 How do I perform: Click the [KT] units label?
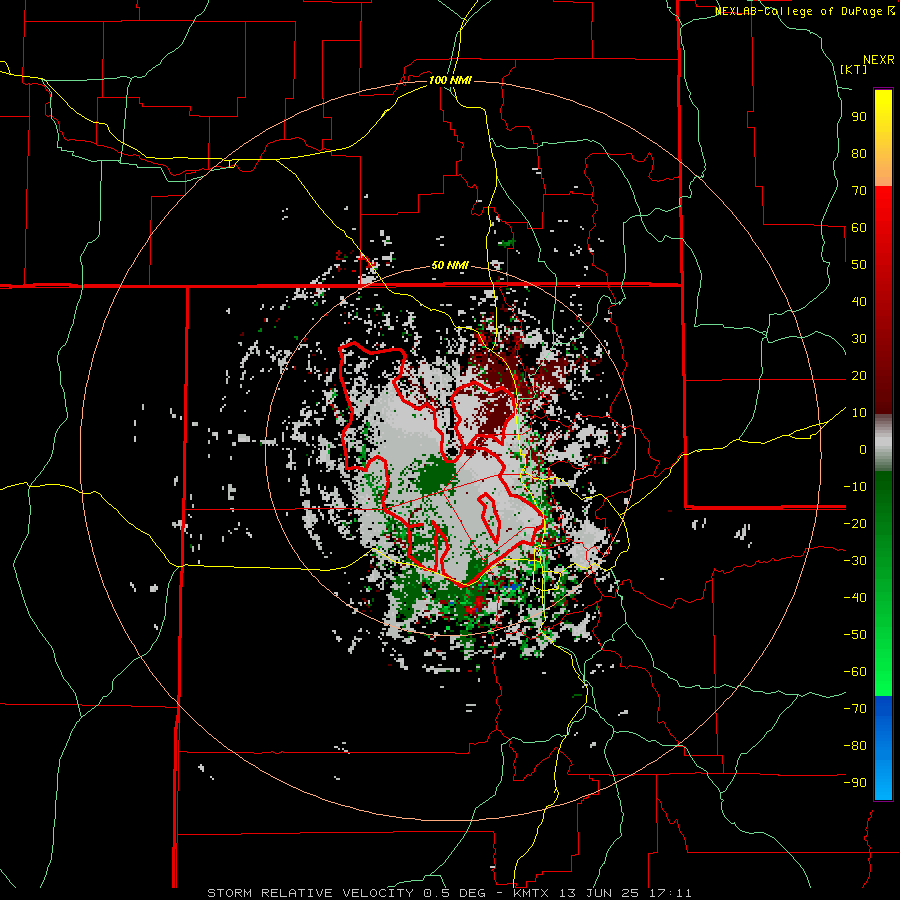(x=854, y=69)
